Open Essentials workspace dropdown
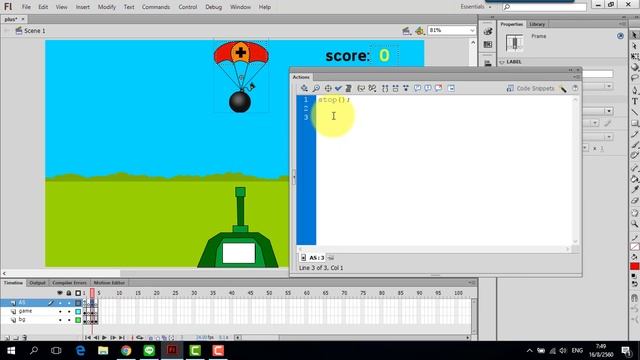The image size is (640, 360). pyautogui.click(x=476, y=7)
